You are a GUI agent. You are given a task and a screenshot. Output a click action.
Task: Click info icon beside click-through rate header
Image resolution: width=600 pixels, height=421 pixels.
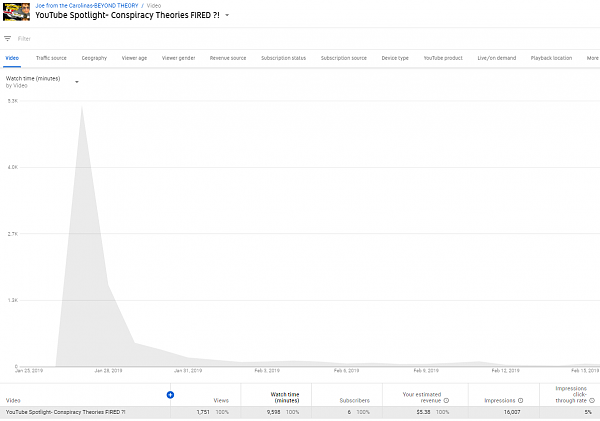[592, 400]
